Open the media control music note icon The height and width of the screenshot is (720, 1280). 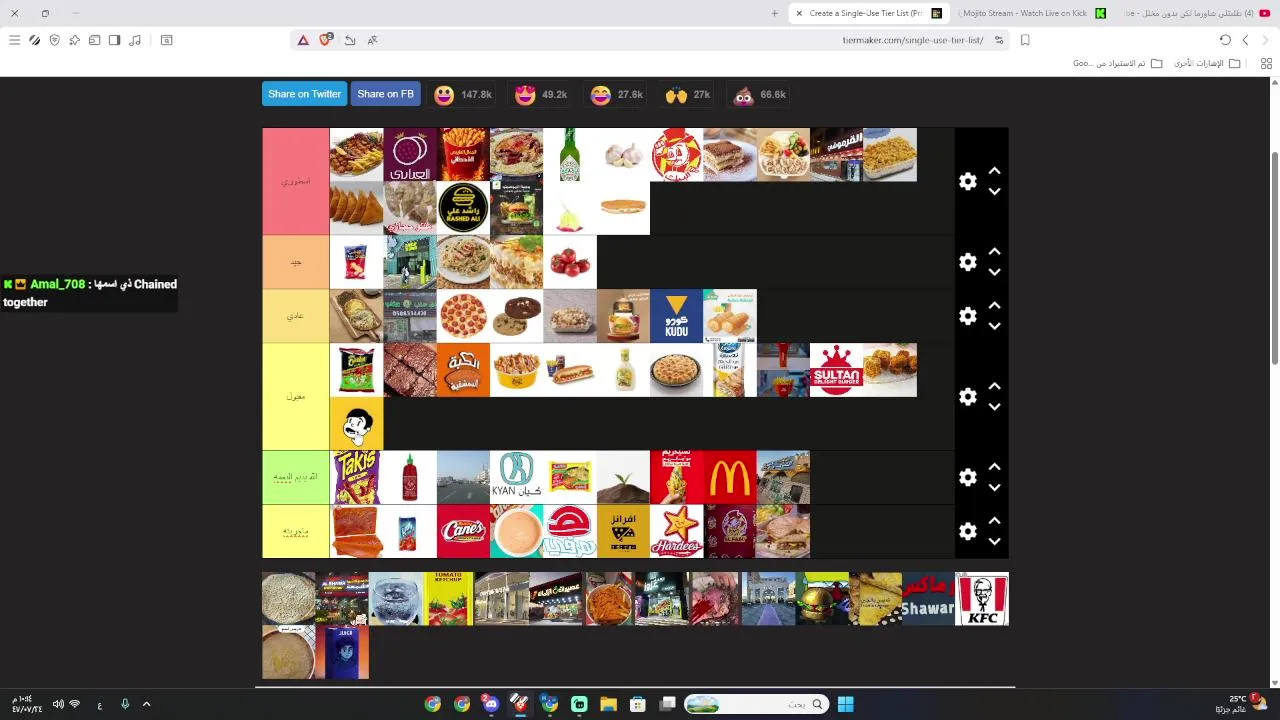(x=135, y=40)
